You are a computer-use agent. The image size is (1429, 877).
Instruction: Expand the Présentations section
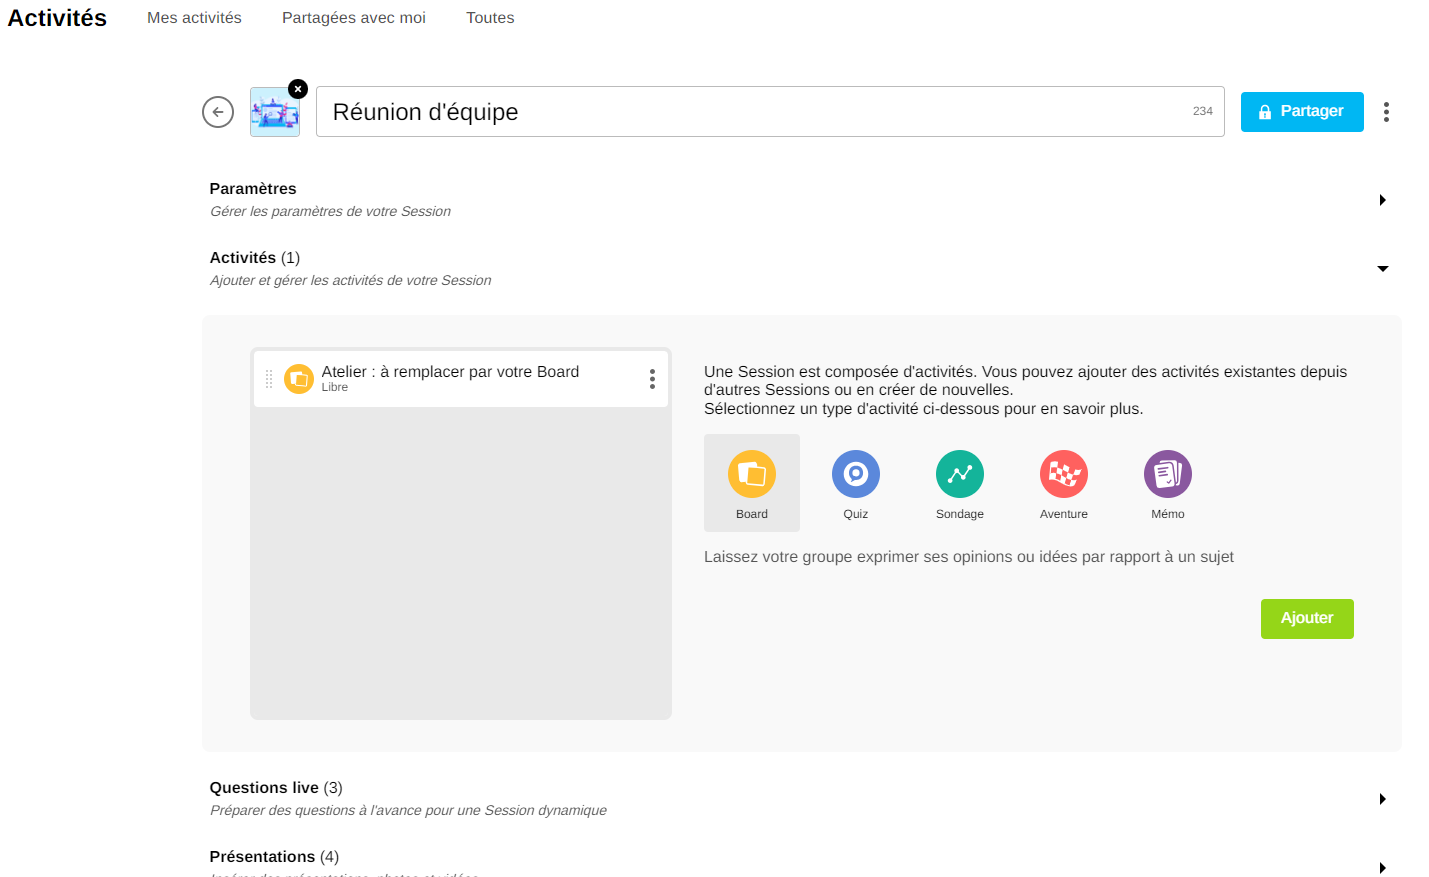point(1382,867)
